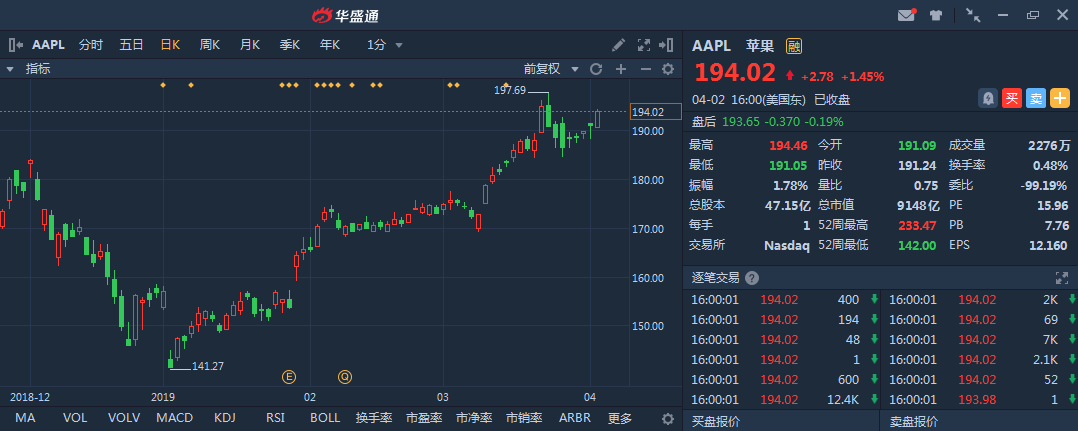Click the 成交量 value 2276万

tap(1049, 145)
